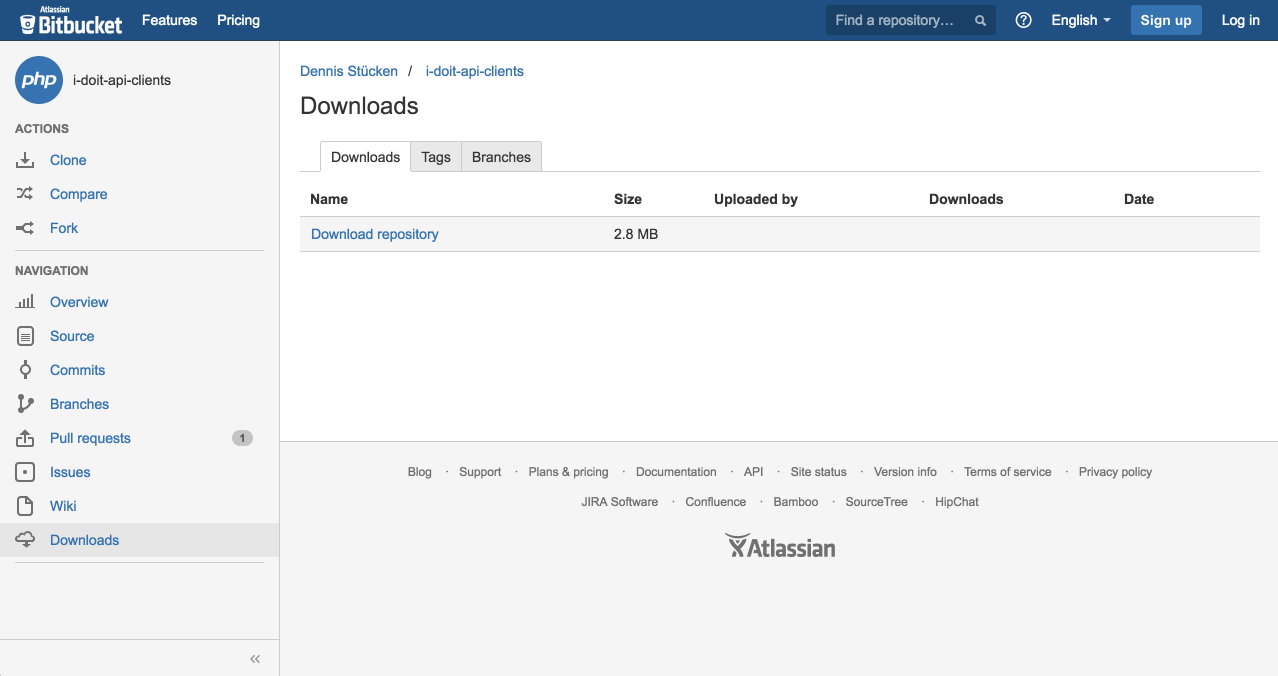Screen dimensions: 1278x676
Task: Click the Wiki page icon
Action: point(25,506)
